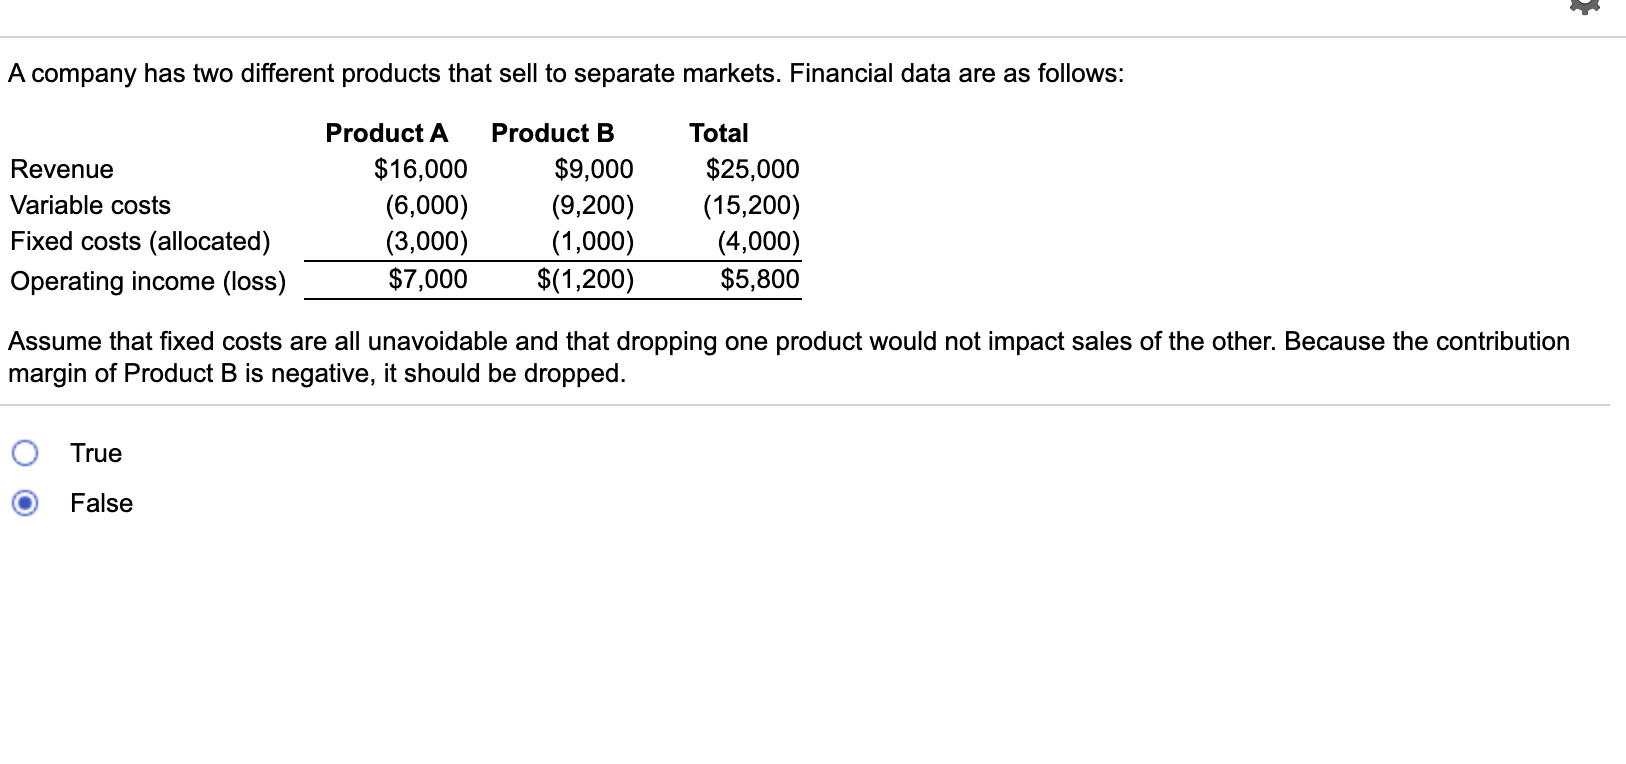Click the Product B column header

click(x=552, y=133)
